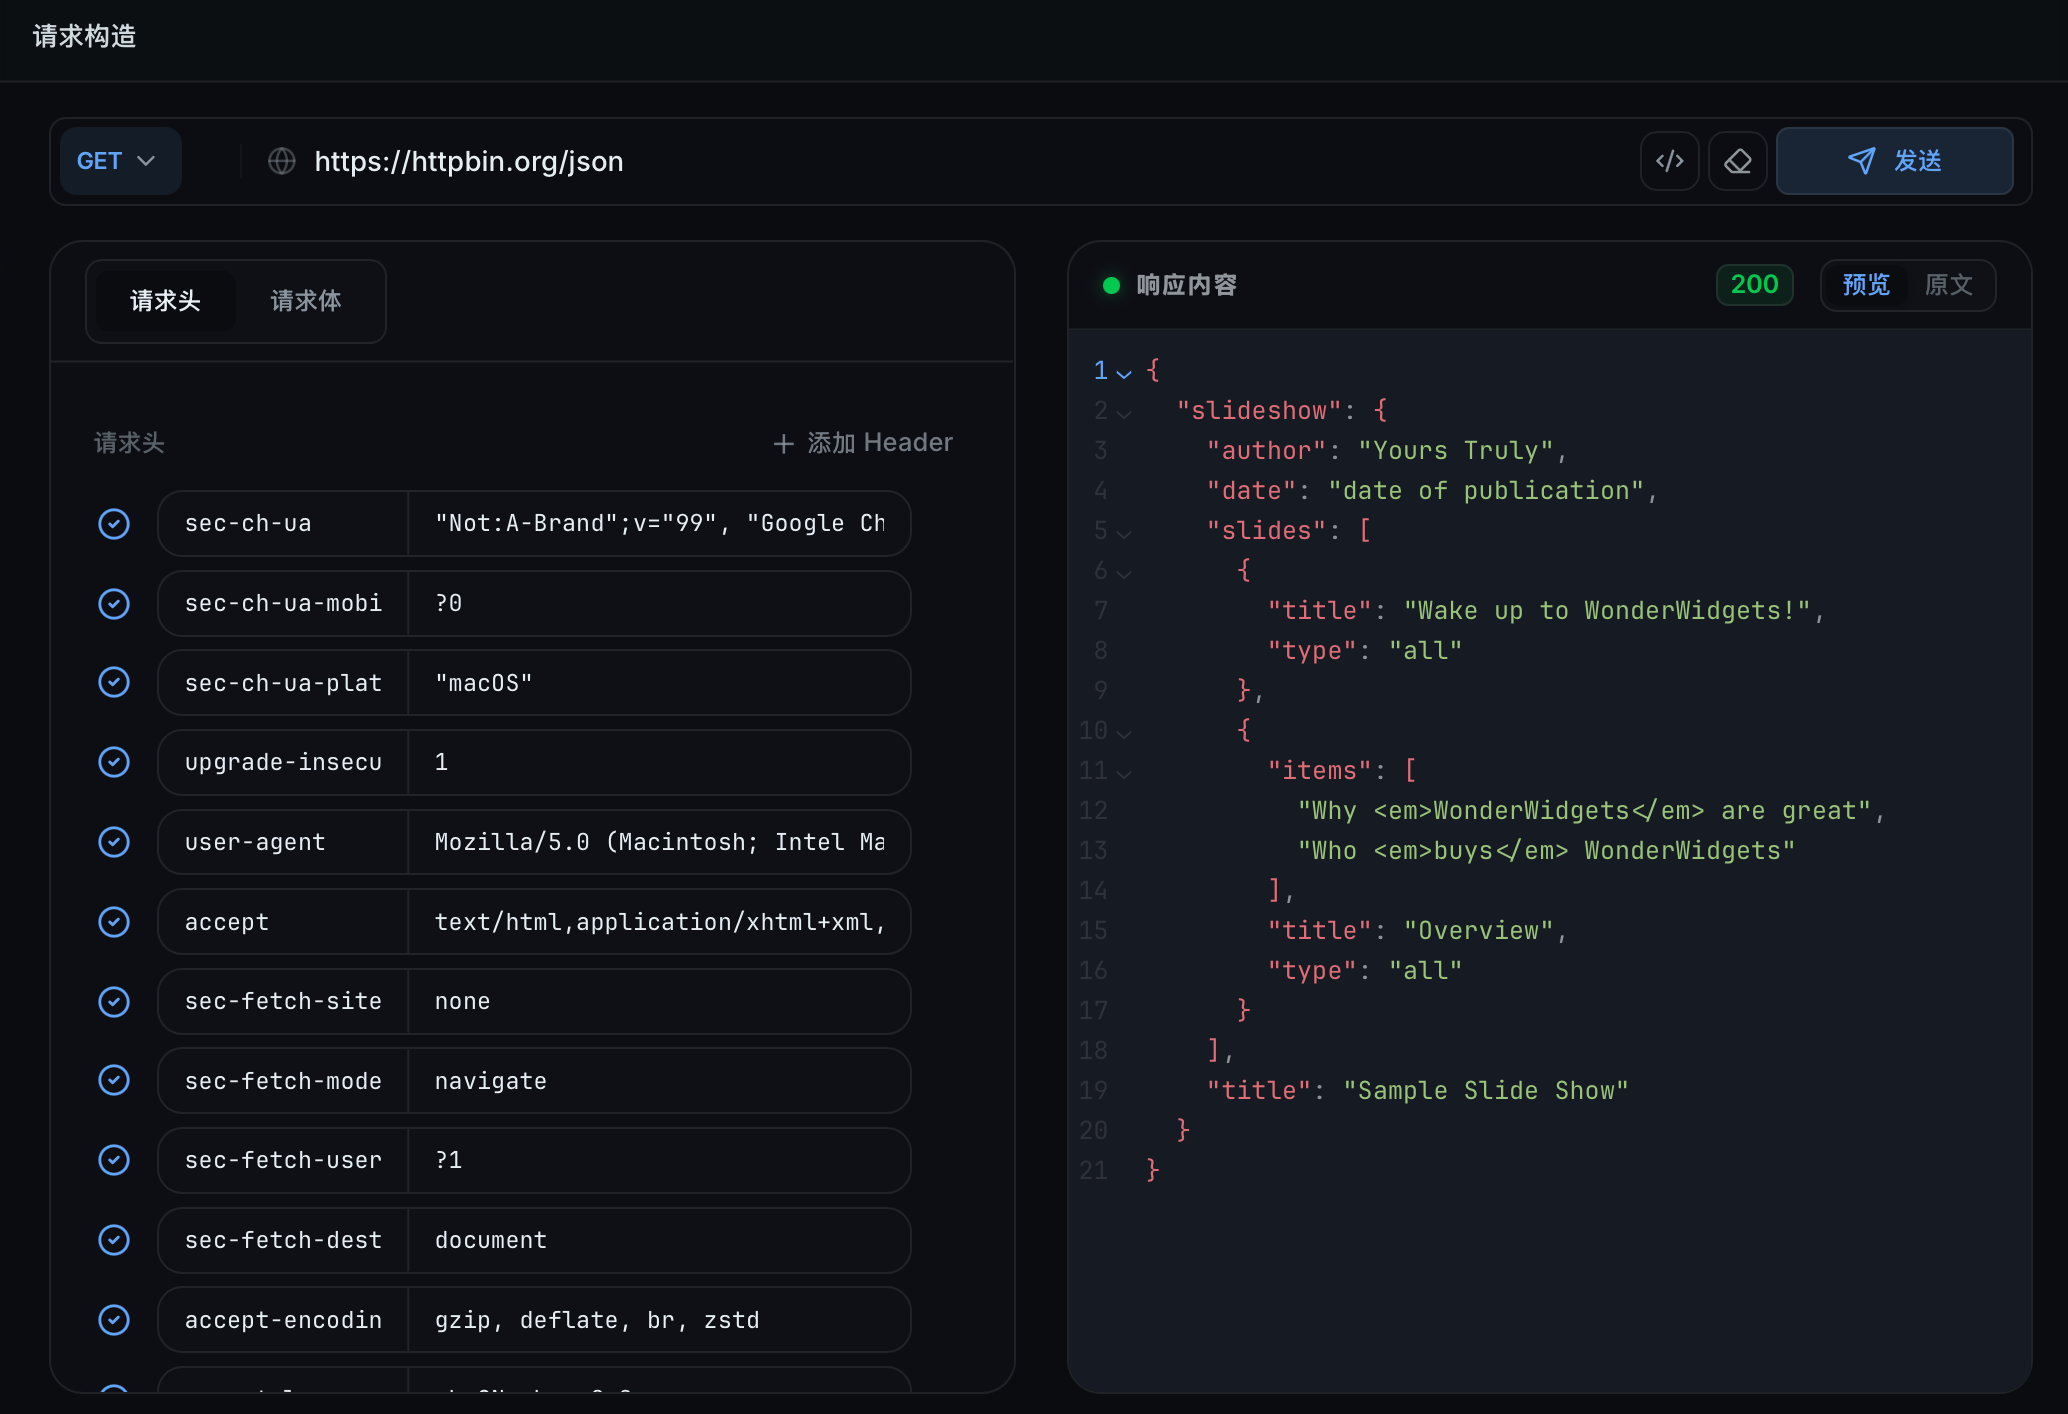Image resolution: width=2068 pixels, height=1414 pixels.
Task: Open code view with the </> icon
Action: point(1669,161)
